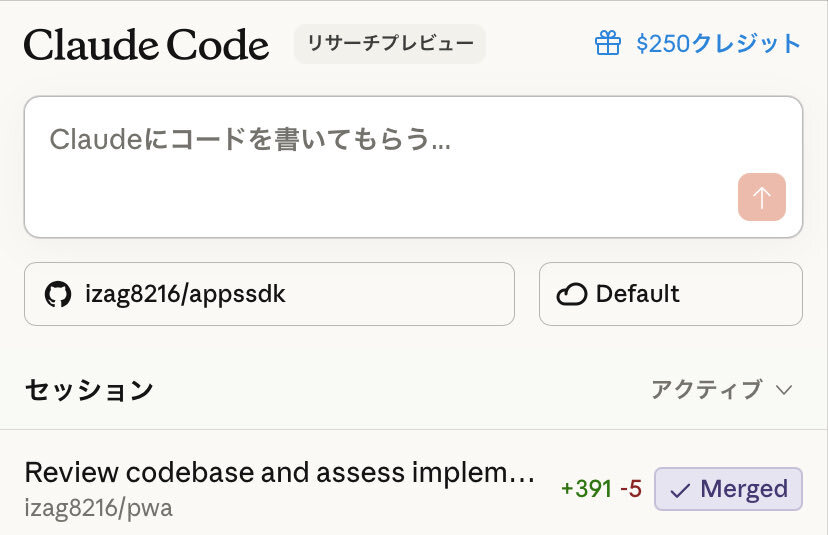
Task: Click the izag8216/pwa repository name under the session
Action: coord(98,507)
